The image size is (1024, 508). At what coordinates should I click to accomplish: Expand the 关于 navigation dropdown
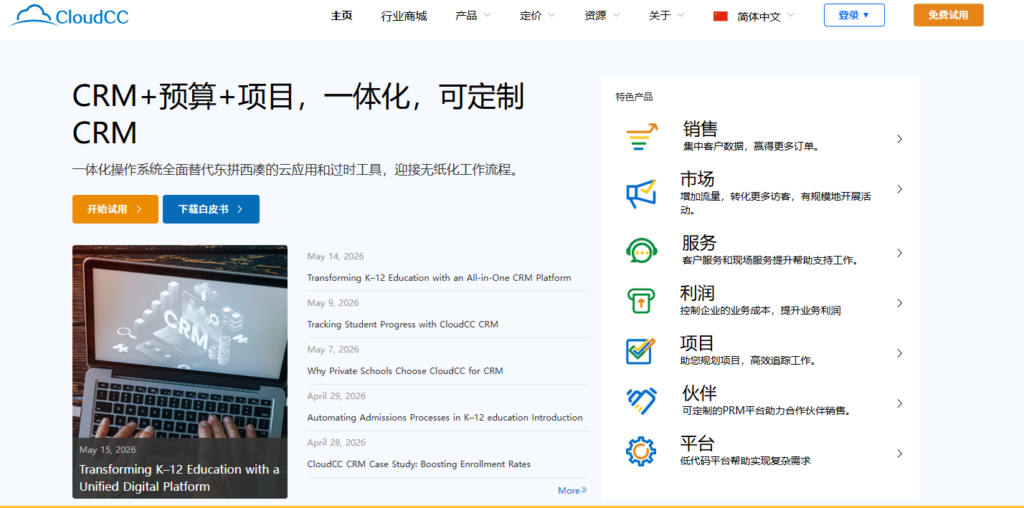pyautogui.click(x=667, y=16)
